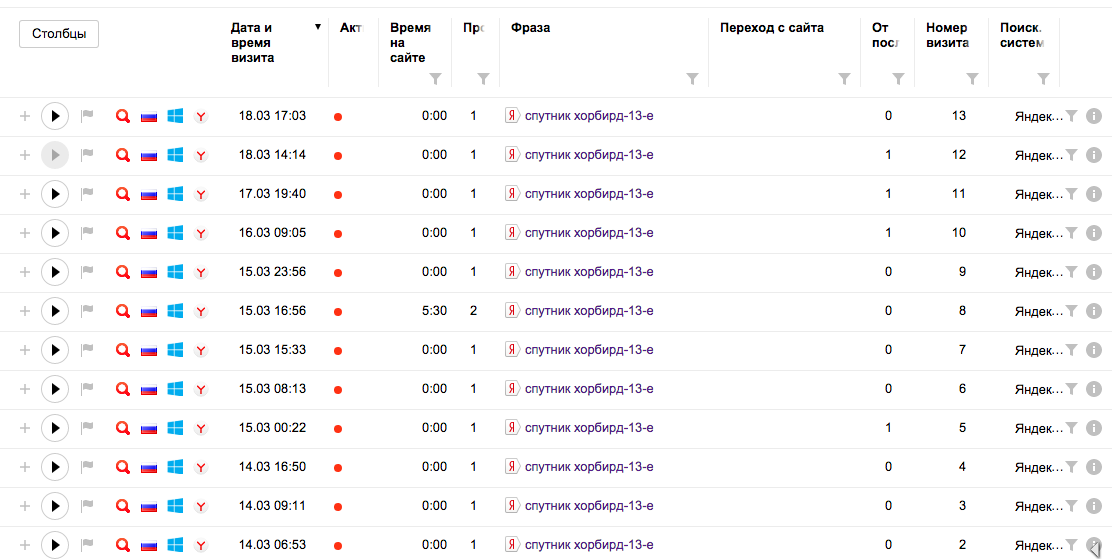Click the magnifier icon in 15.03 08:13 row
The height and width of the screenshot is (559, 1112).
[x=123, y=389]
